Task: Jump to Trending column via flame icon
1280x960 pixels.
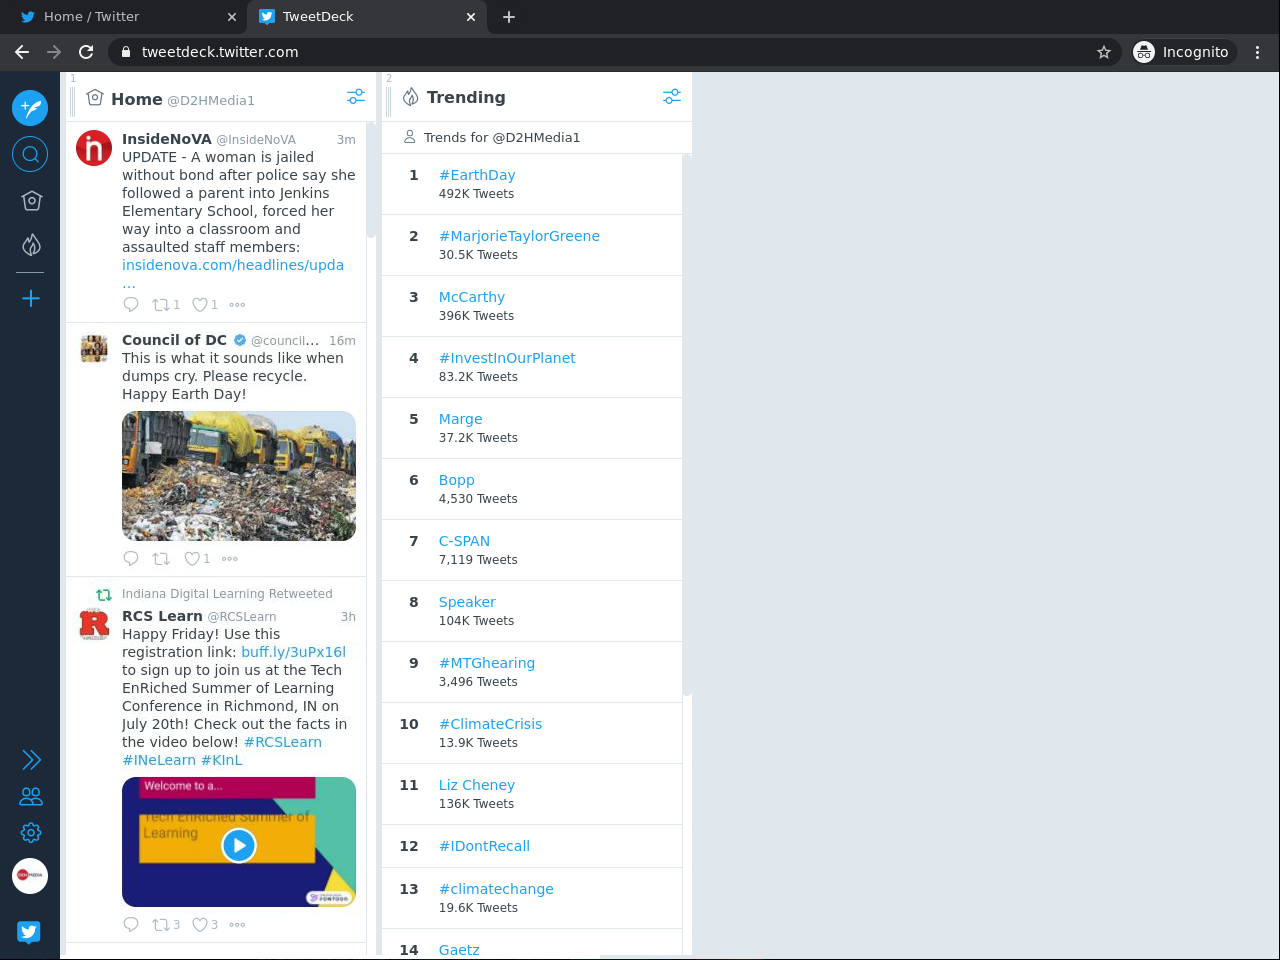Action: (x=31, y=244)
